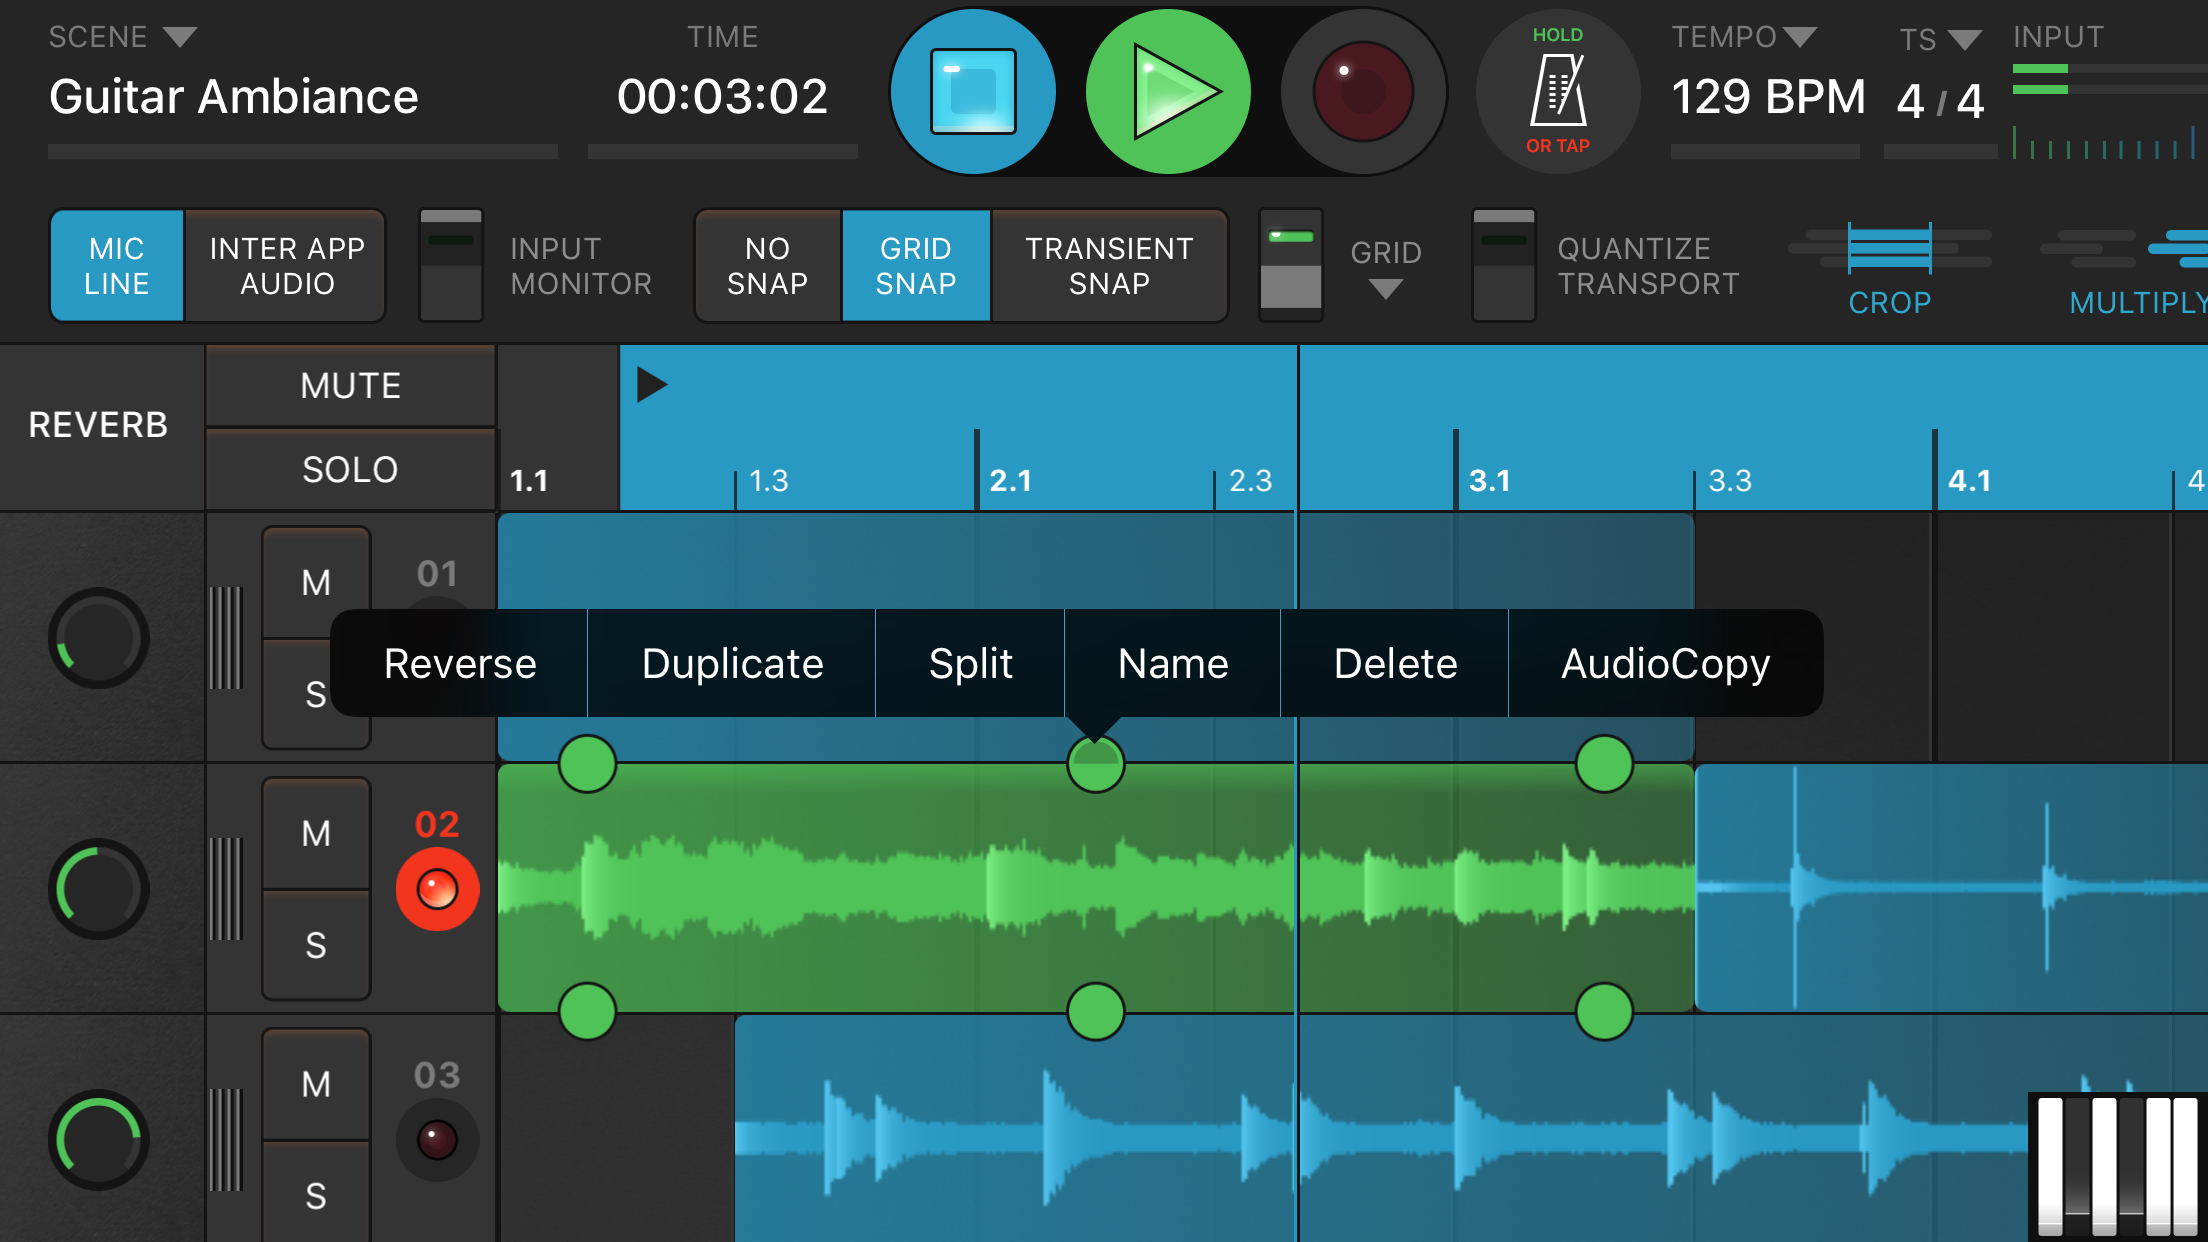Viewport: 2208px width, 1242px height.
Task: Select the Crop tool icon
Action: (x=1889, y=249)
